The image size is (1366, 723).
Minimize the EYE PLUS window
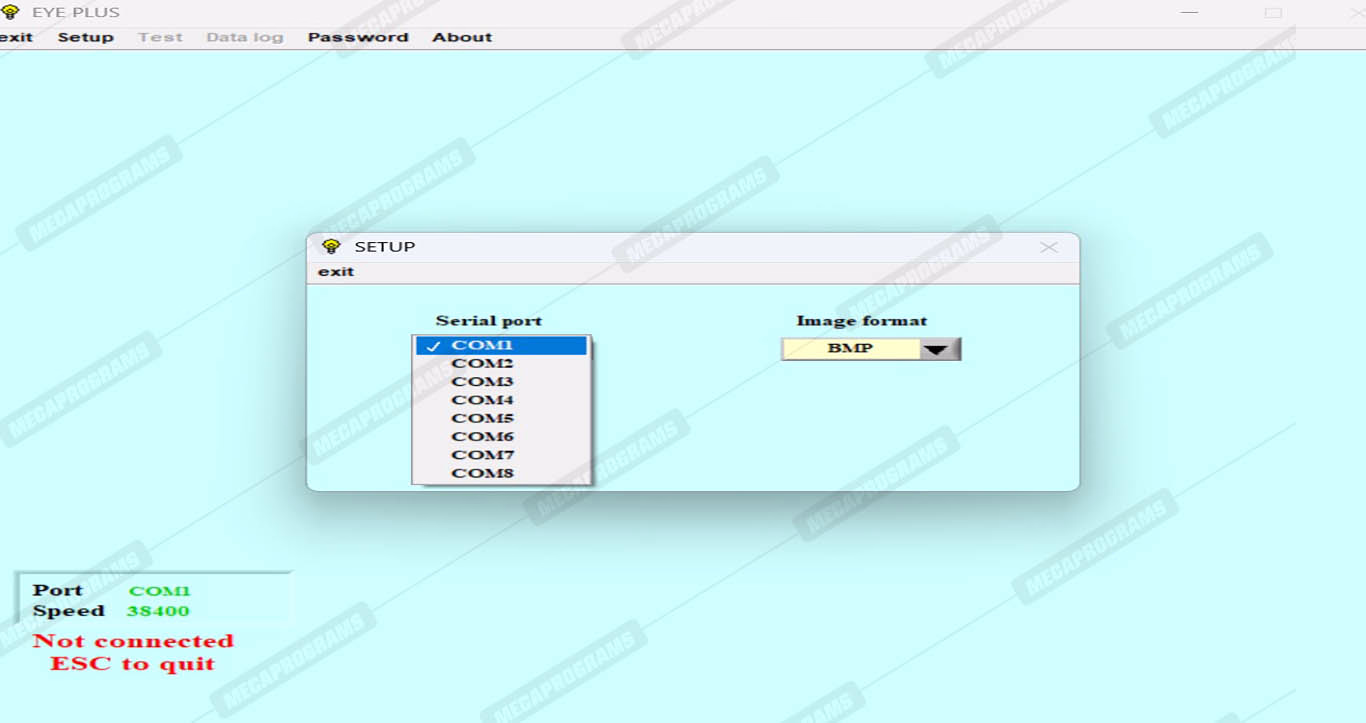[1189, 13]
